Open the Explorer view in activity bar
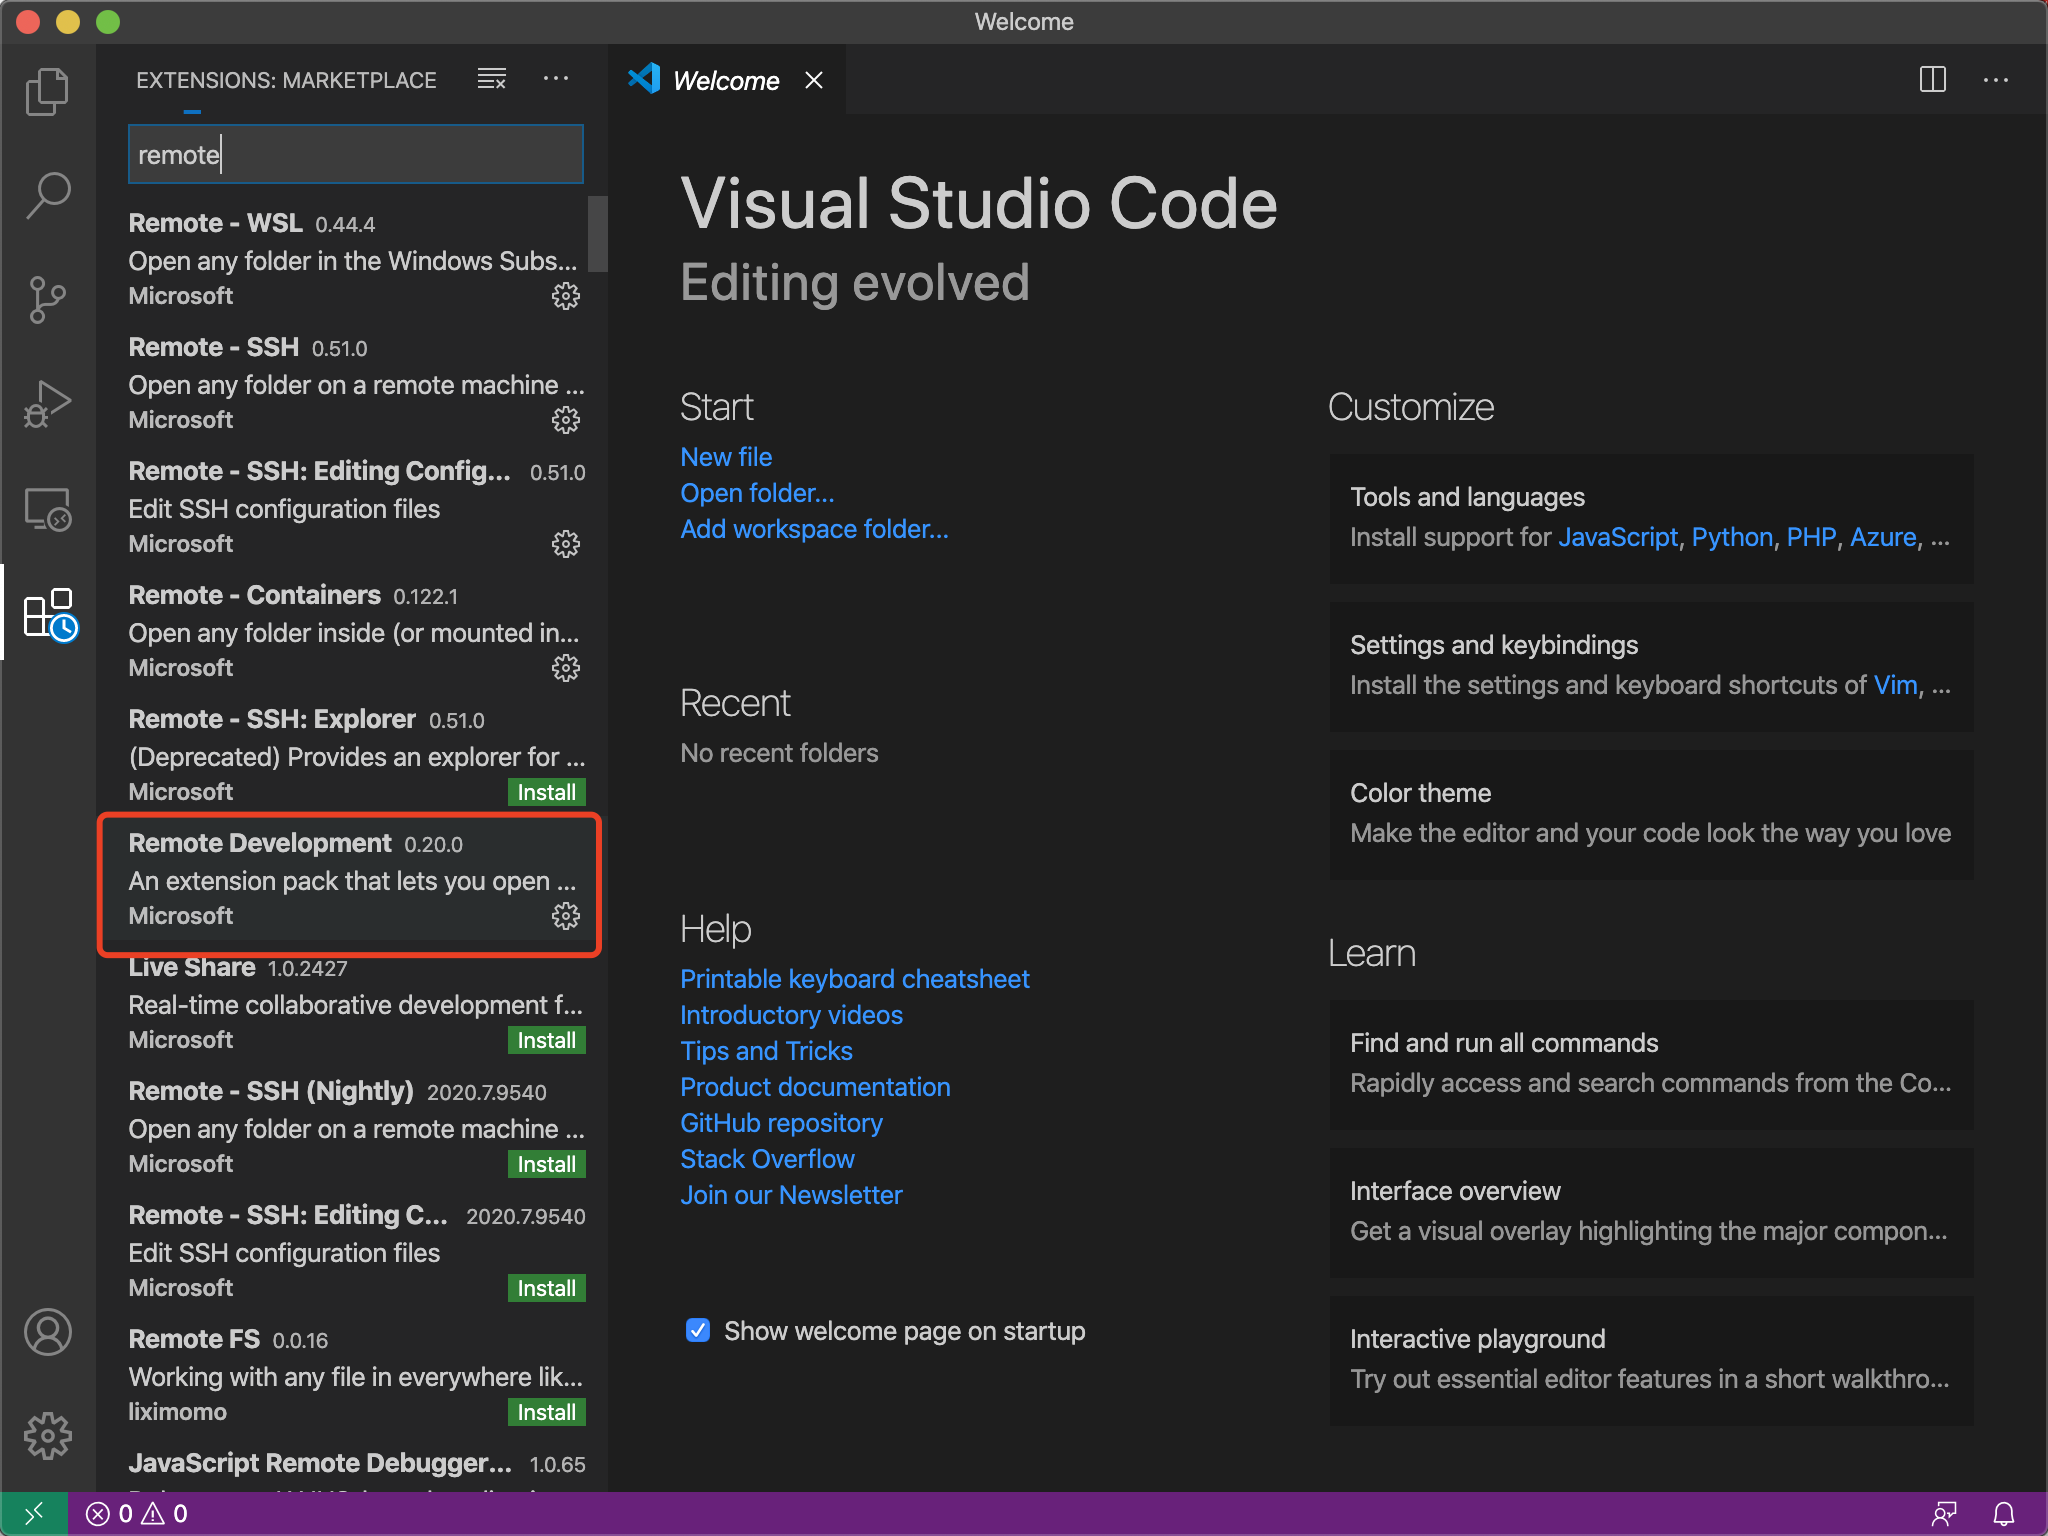Image resolution: width=2048 pixels, height=1536 pixels. point(47,91)
